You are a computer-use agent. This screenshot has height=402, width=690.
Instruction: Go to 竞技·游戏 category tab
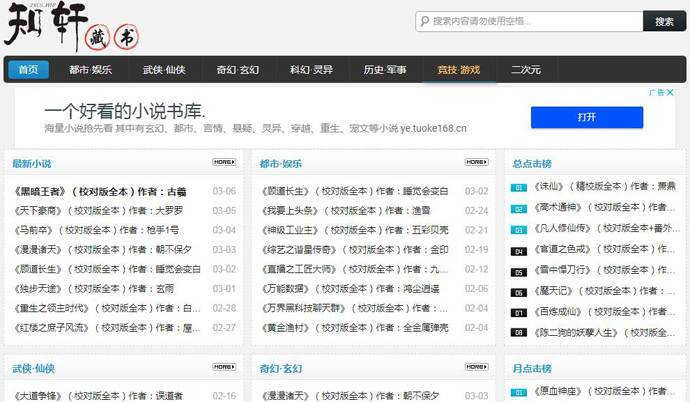pyautogui.click(x=458, y=70)
